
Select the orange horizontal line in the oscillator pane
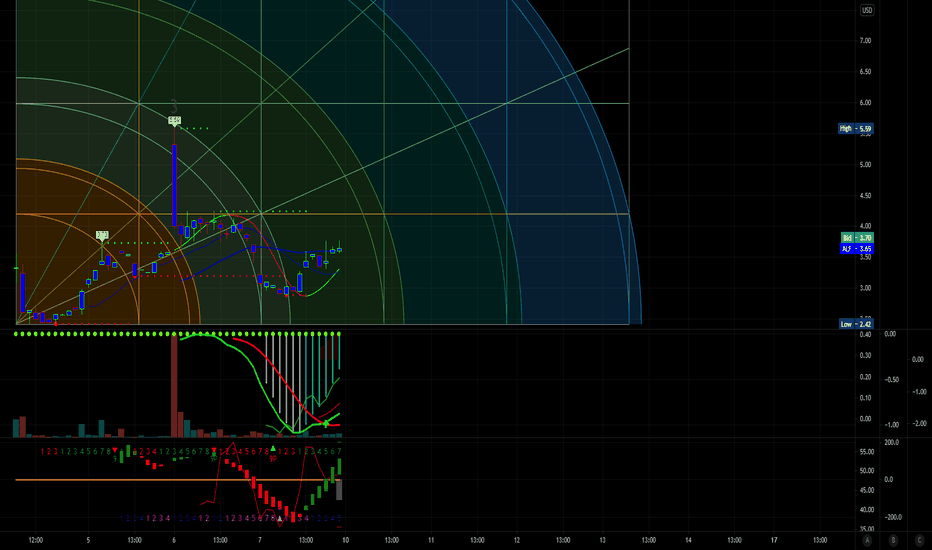[177, 479]
